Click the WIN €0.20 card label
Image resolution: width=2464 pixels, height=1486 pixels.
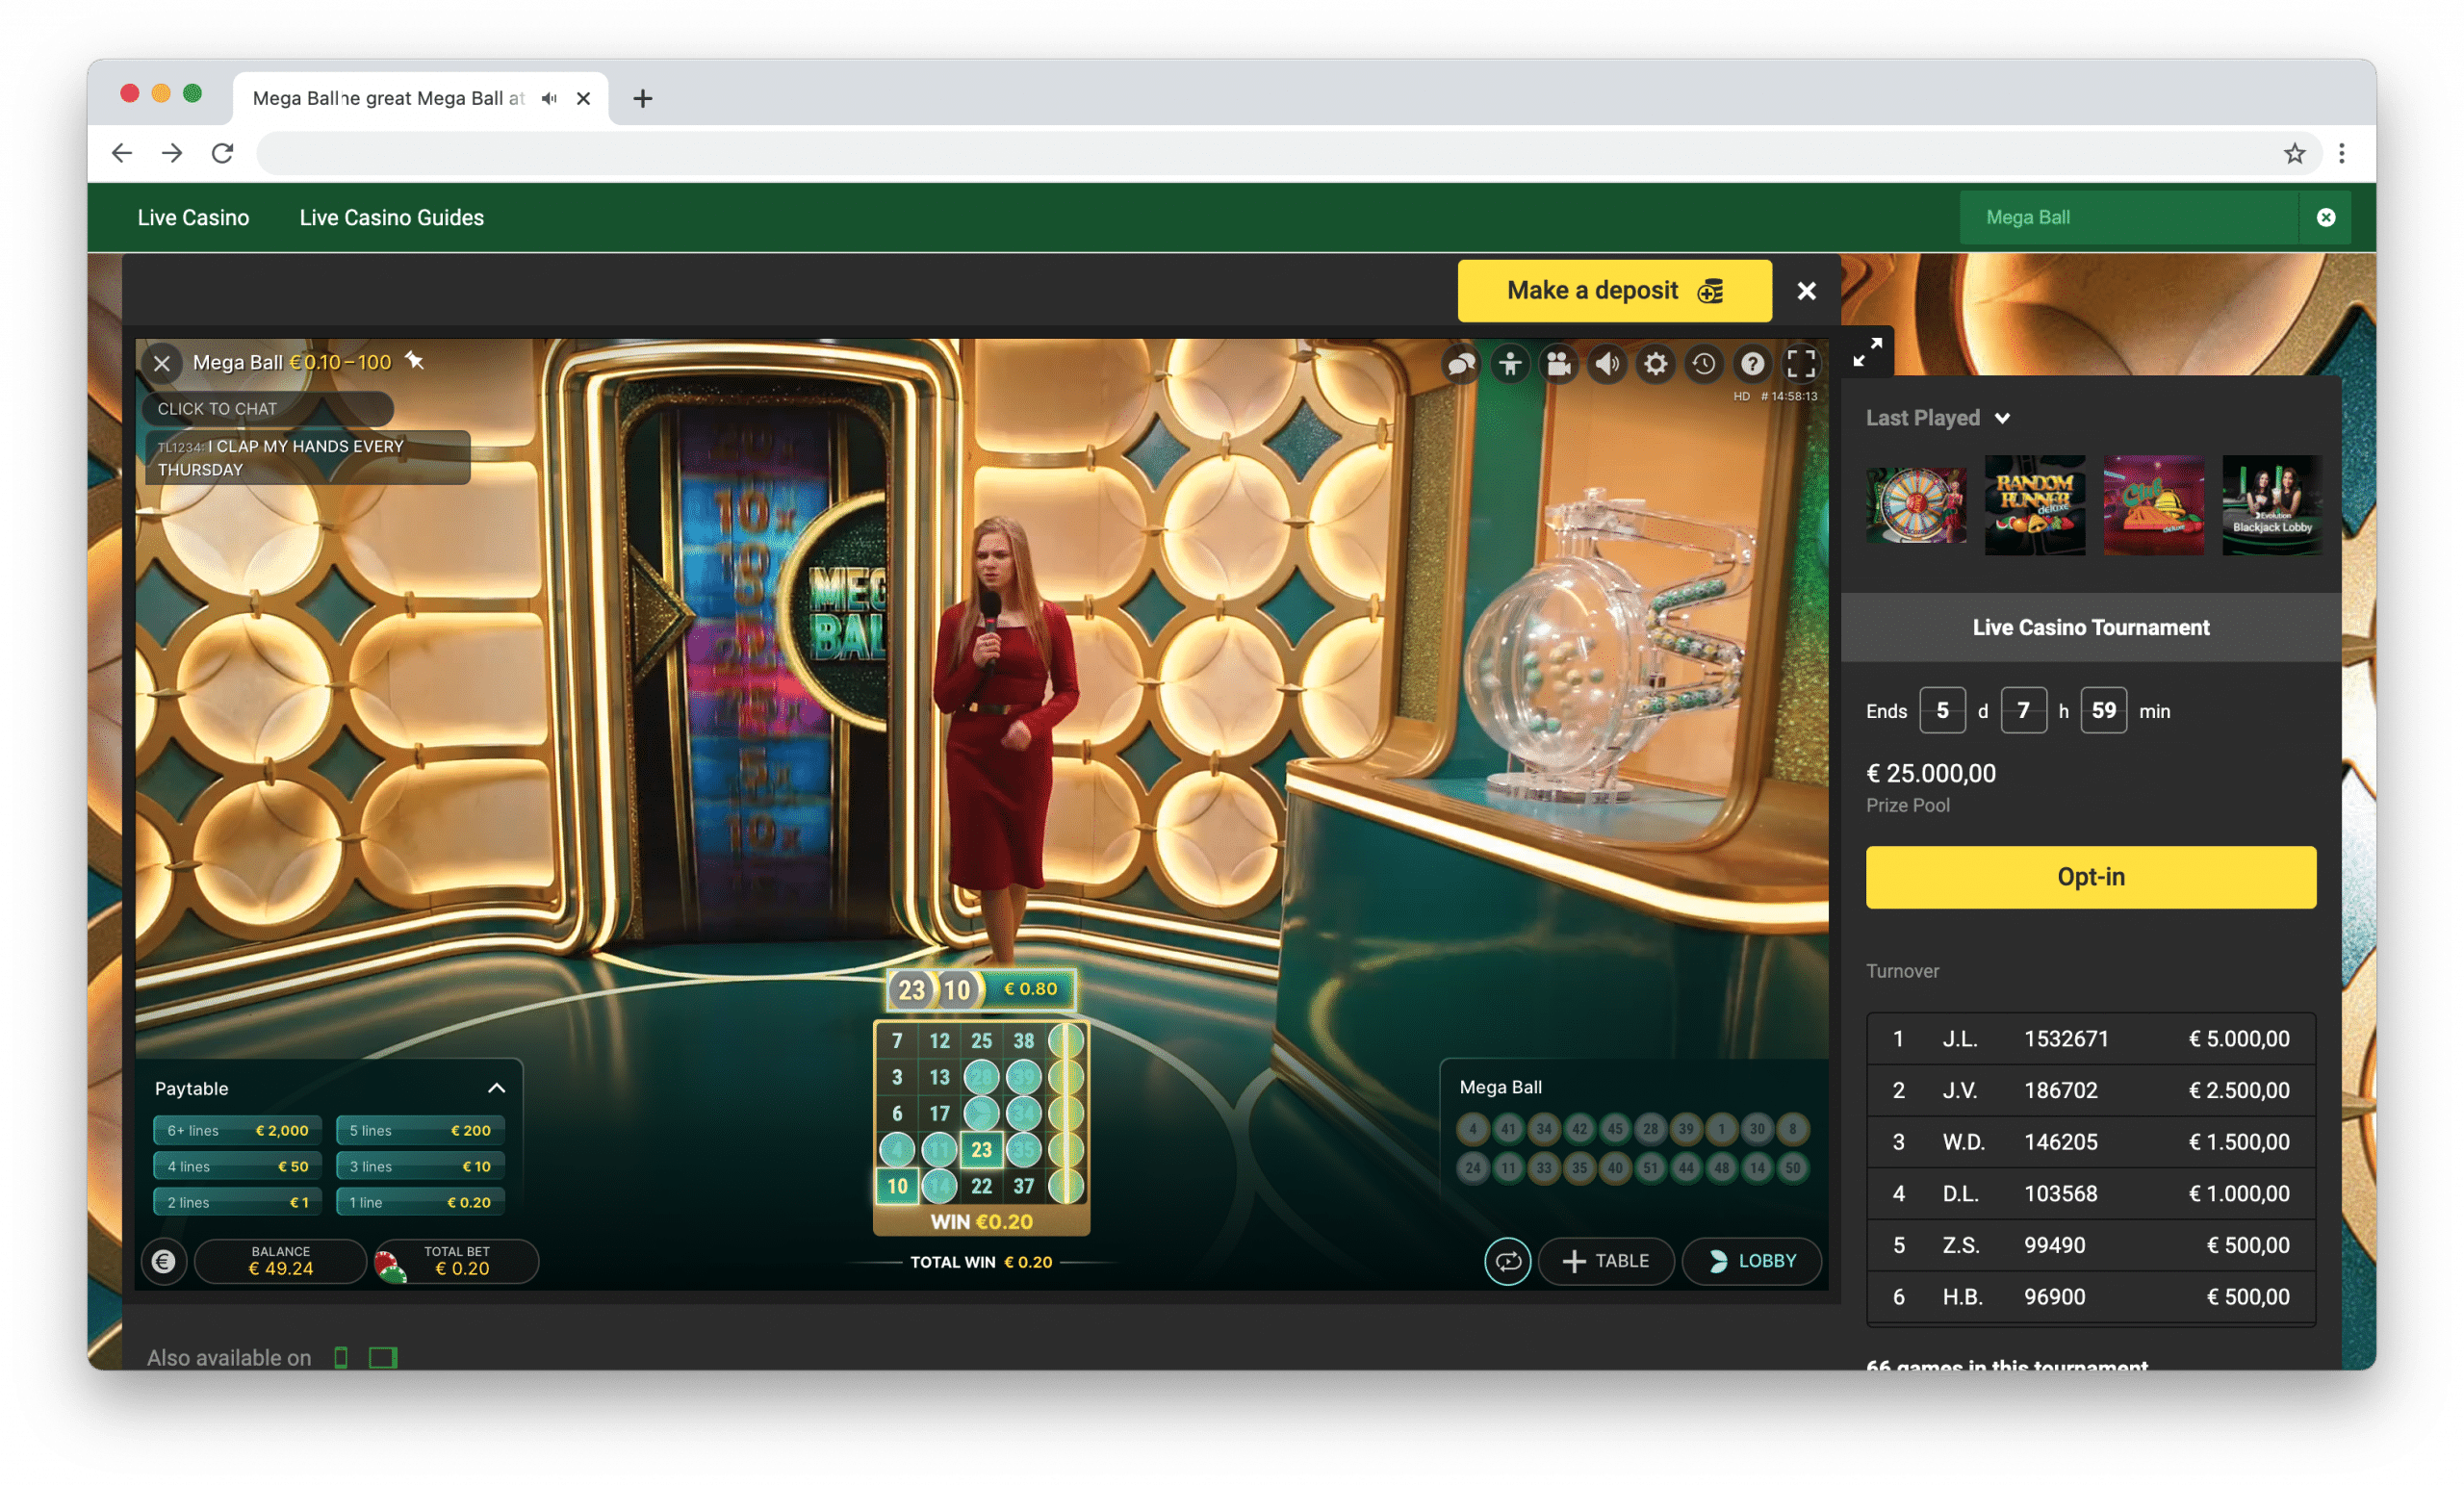[981, 1221]
